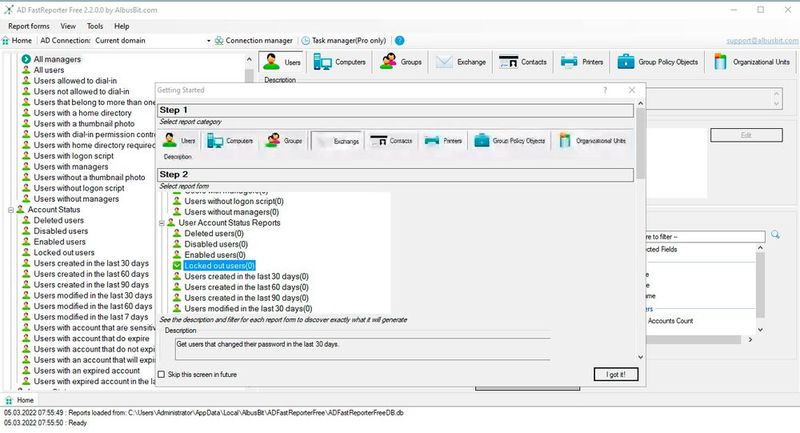
Task: Click the dialog scrollbar up arrow
Action: point(640,104)
